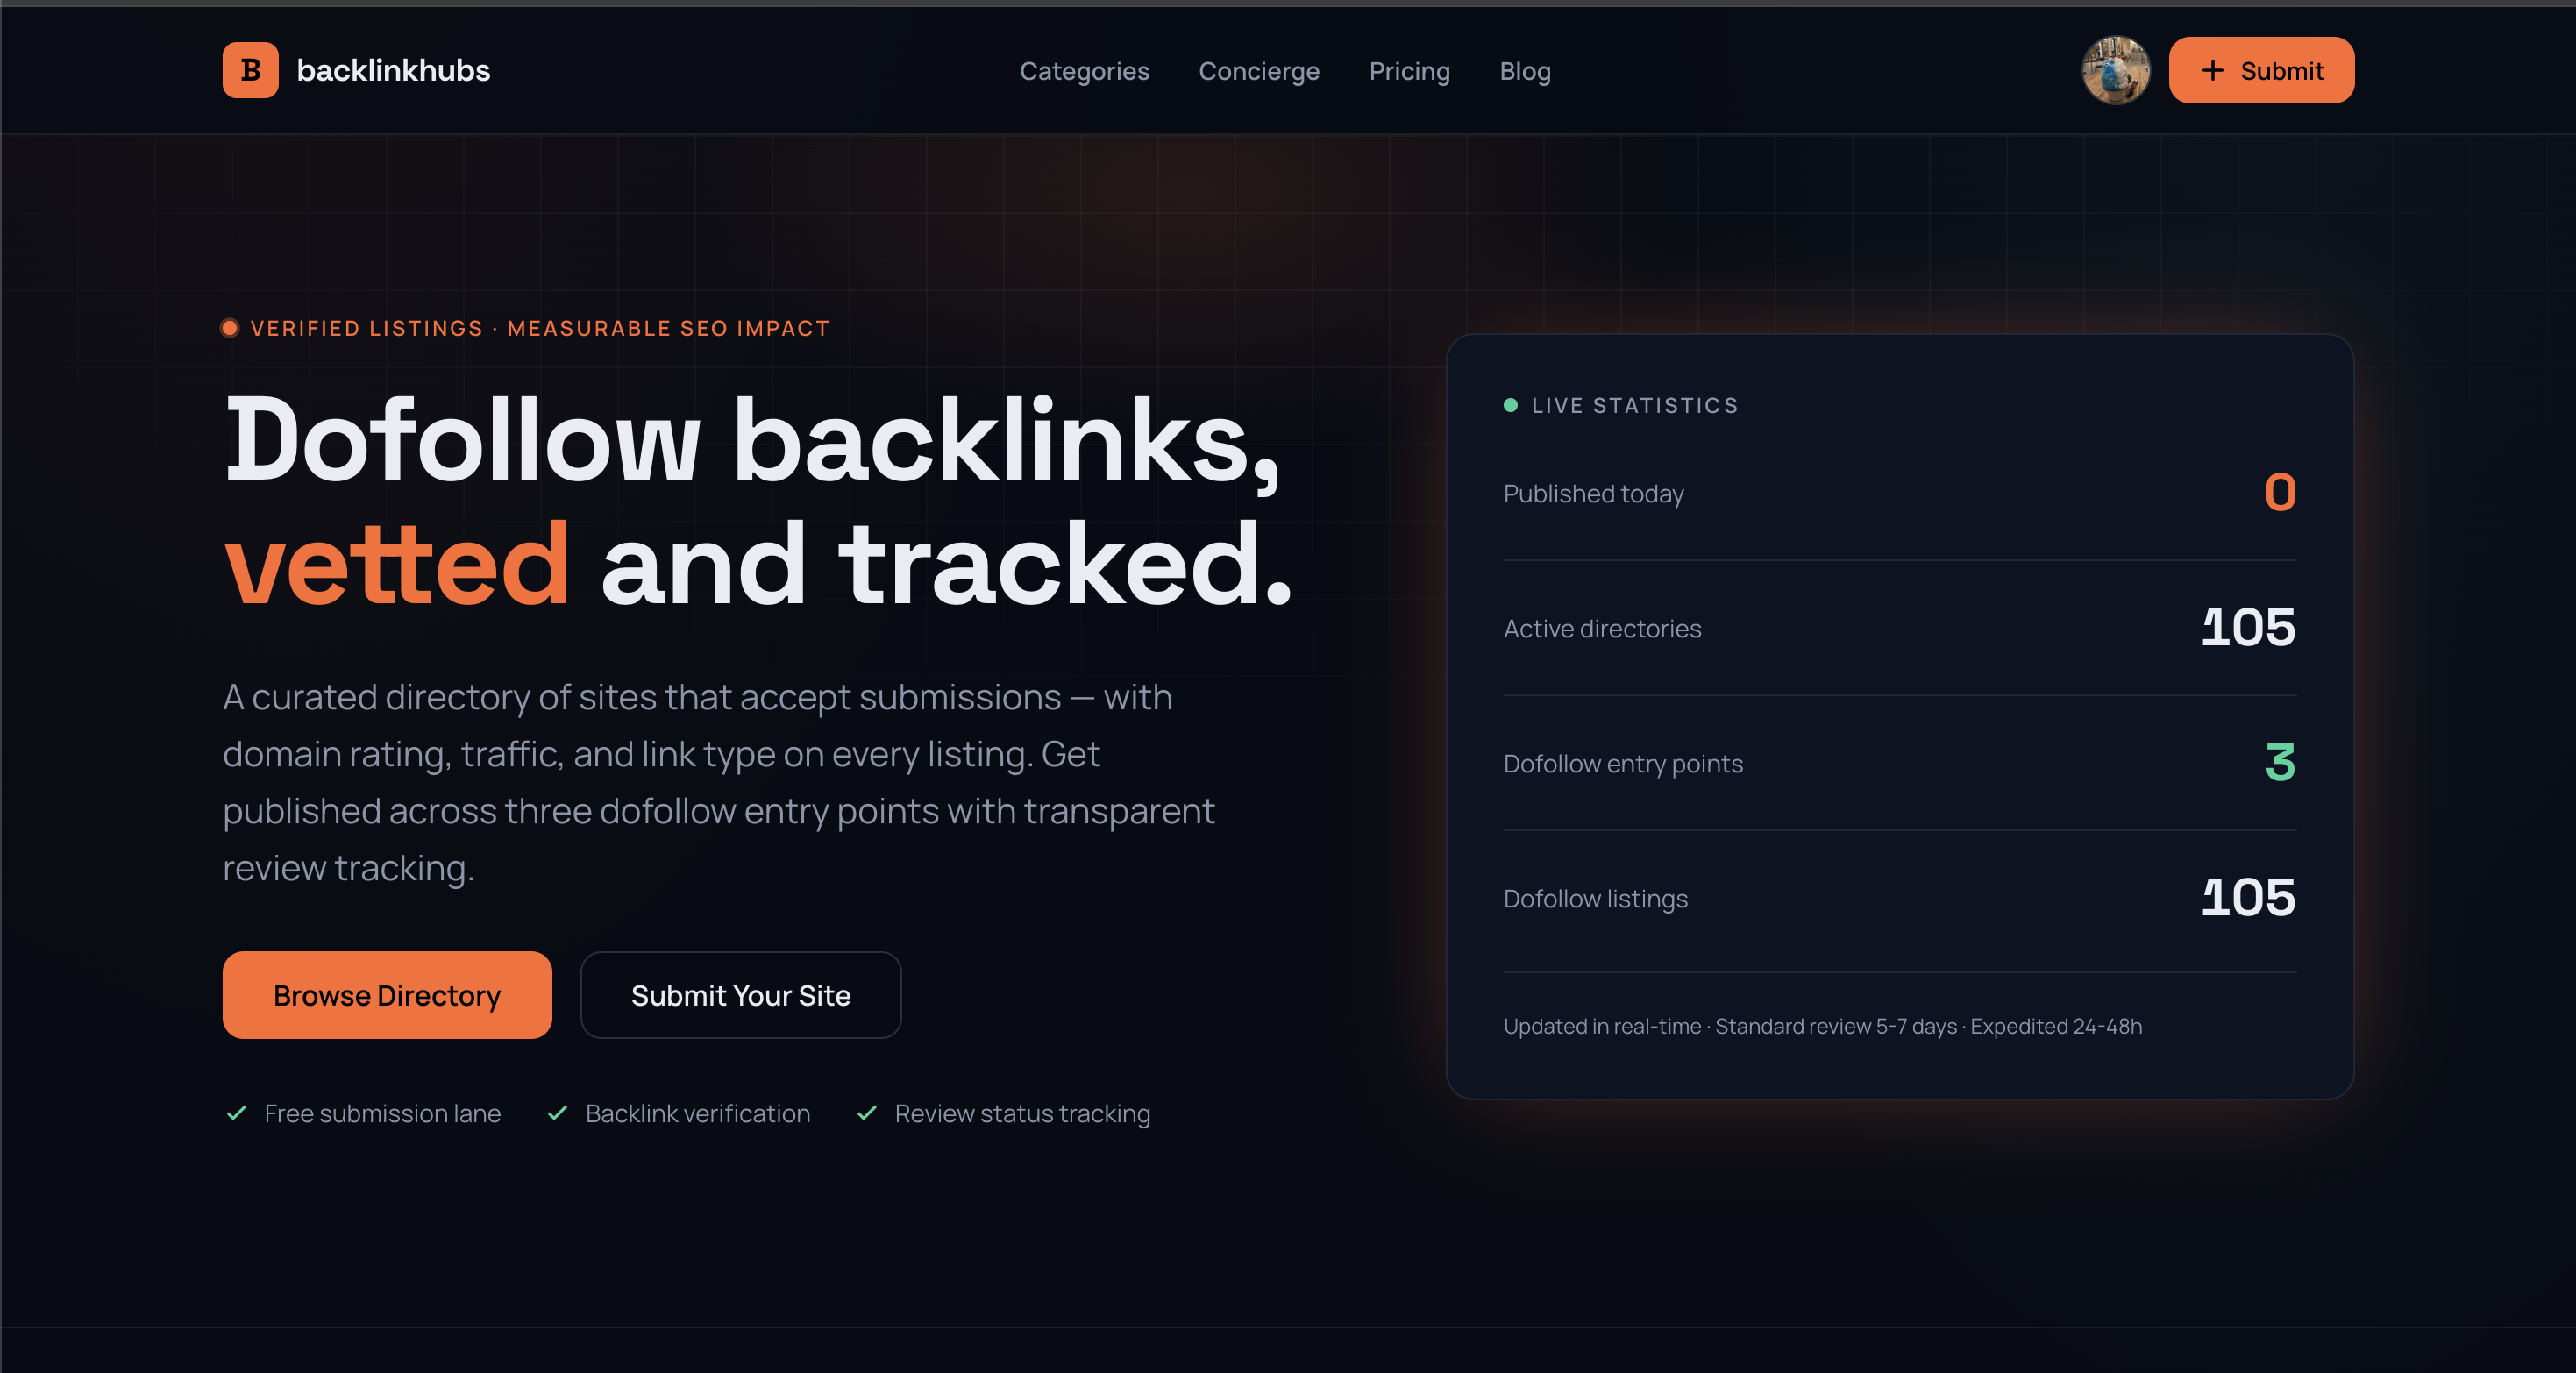Click the green Live Statistics status dot
The image size is (2576, 1373).
click(x=1510, y=405)
